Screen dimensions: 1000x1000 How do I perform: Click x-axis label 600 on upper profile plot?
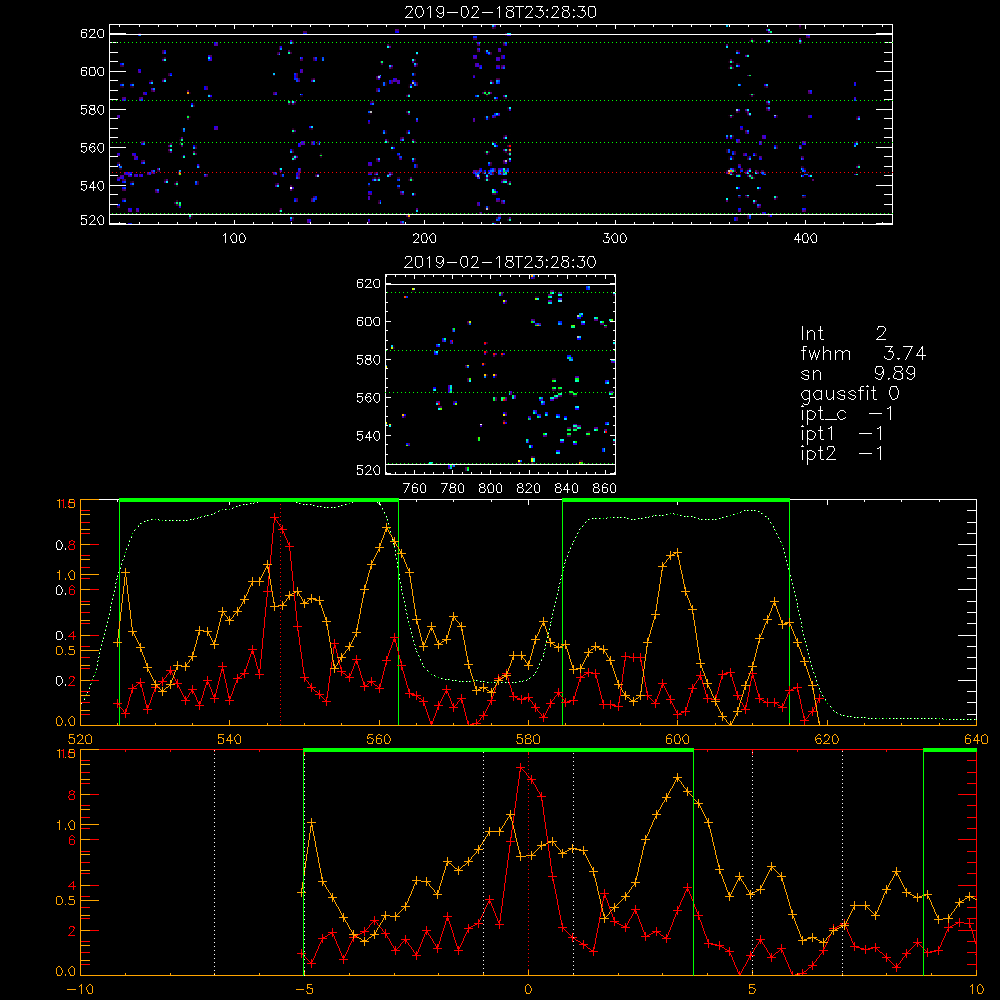coord(677,739)
